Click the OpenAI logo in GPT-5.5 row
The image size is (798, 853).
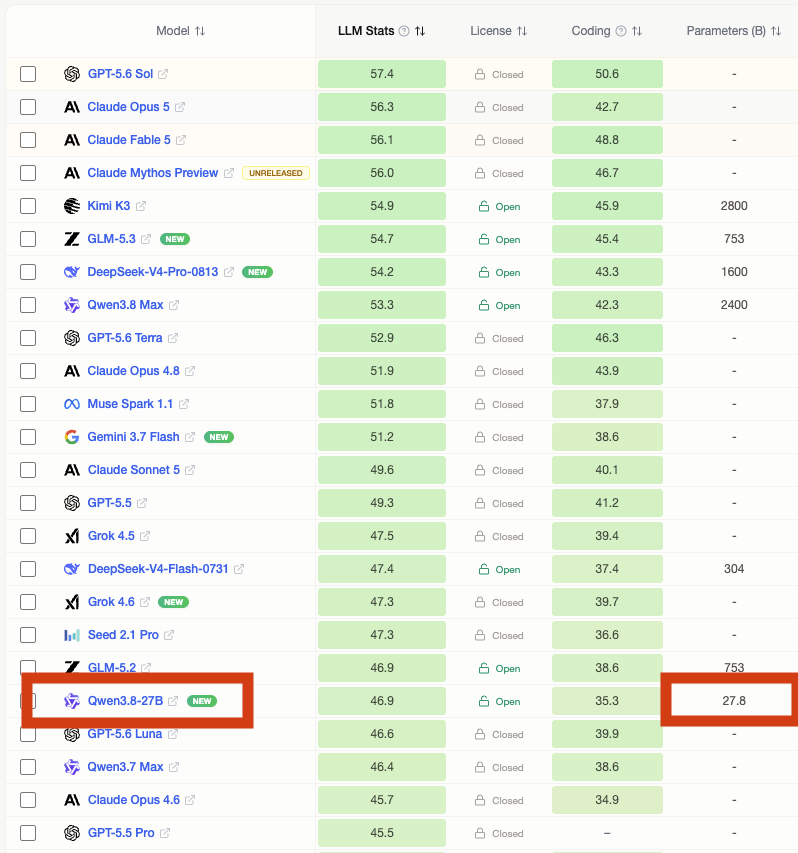click(72, 503)
